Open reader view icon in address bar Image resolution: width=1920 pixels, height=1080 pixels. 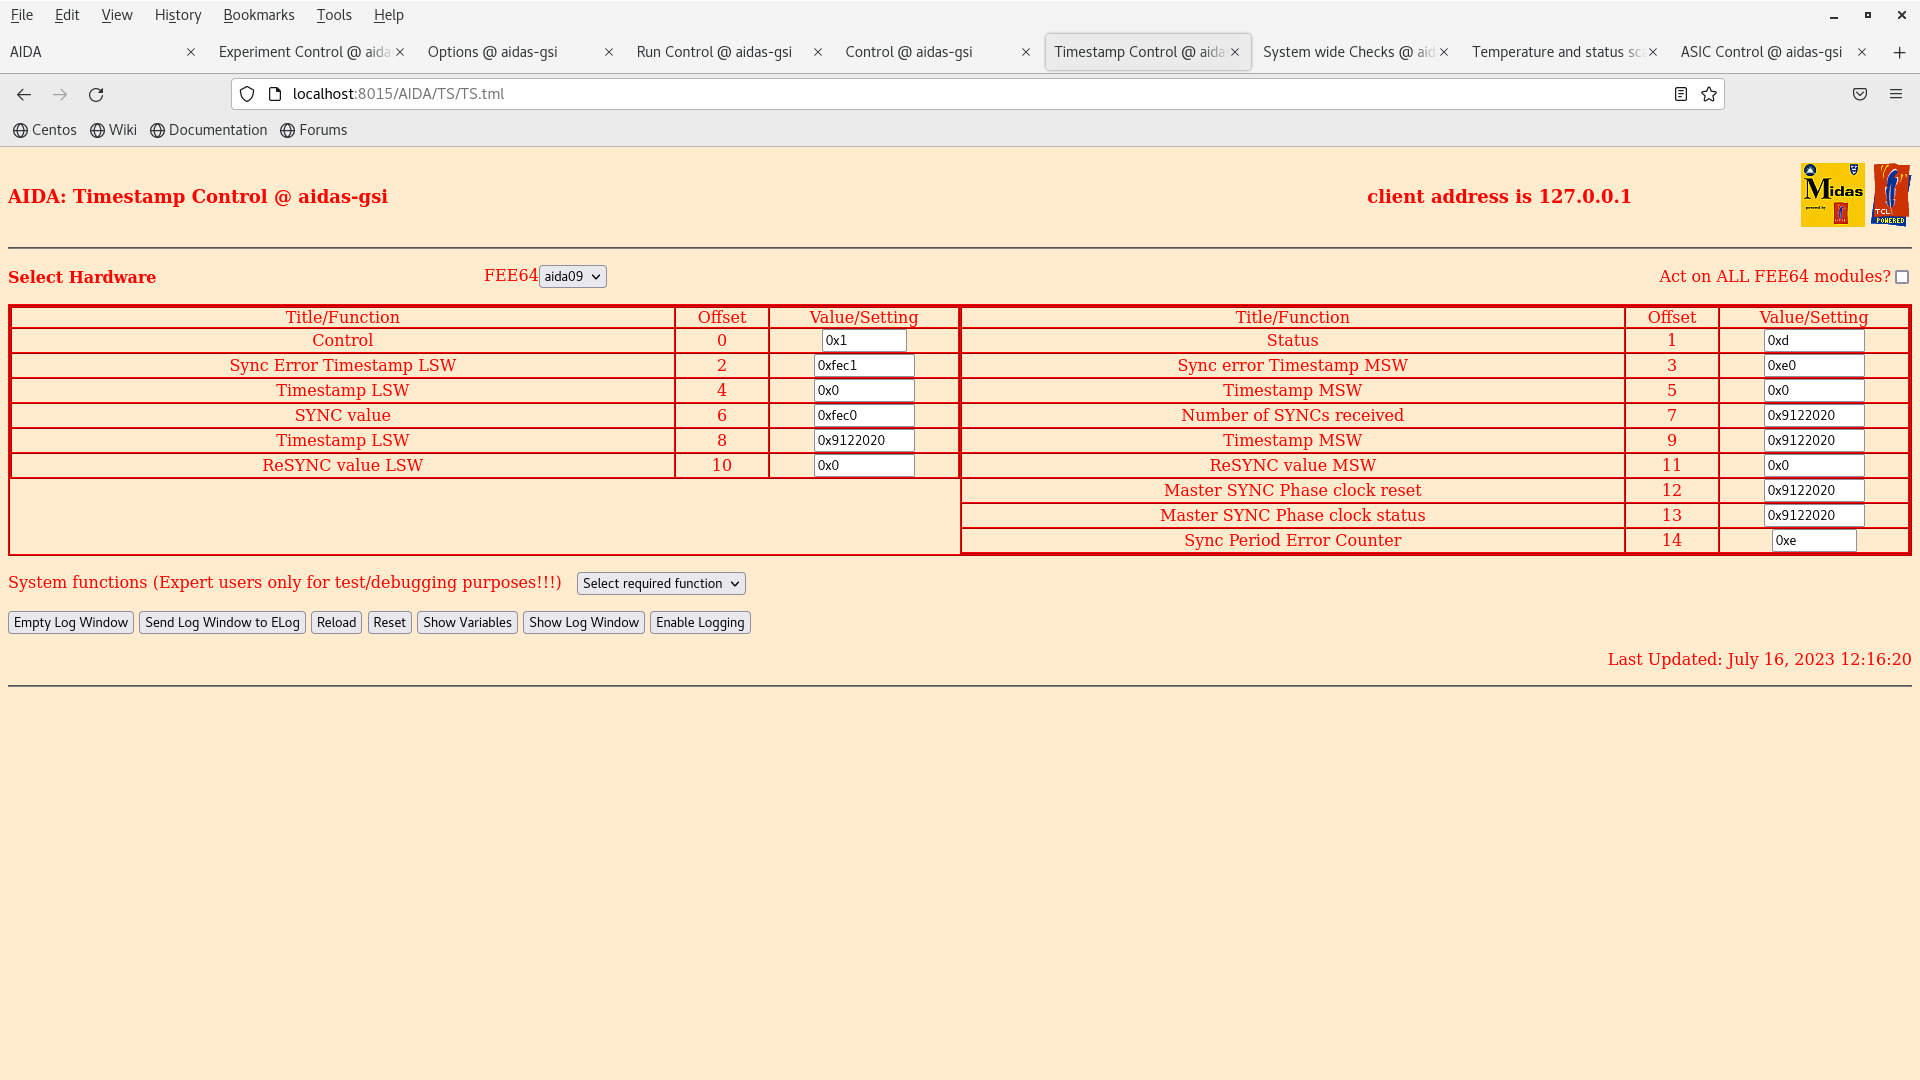[1681, 94]
